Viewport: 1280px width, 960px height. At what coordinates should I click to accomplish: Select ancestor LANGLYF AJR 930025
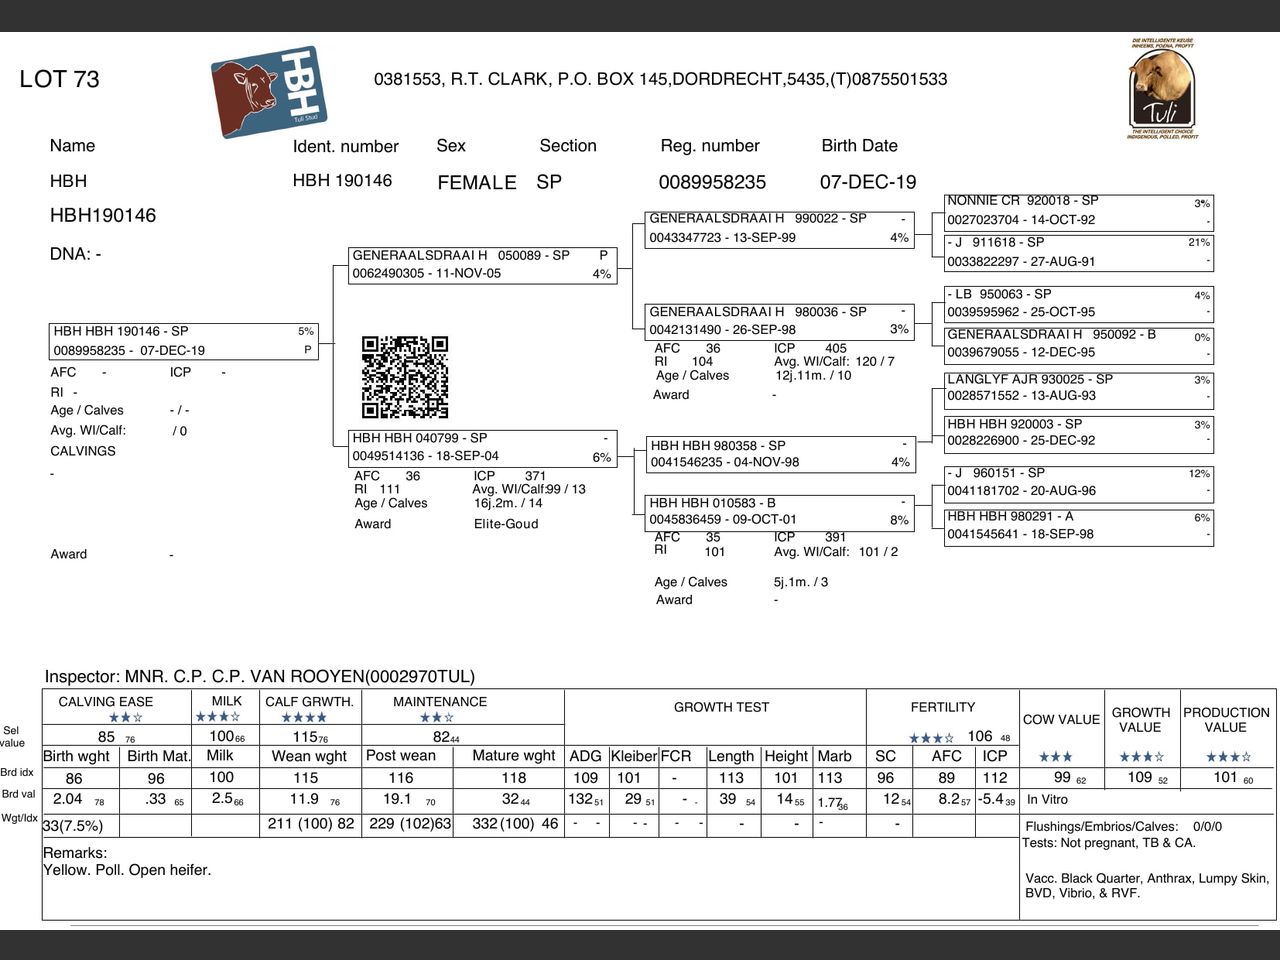coord(1079,388)
